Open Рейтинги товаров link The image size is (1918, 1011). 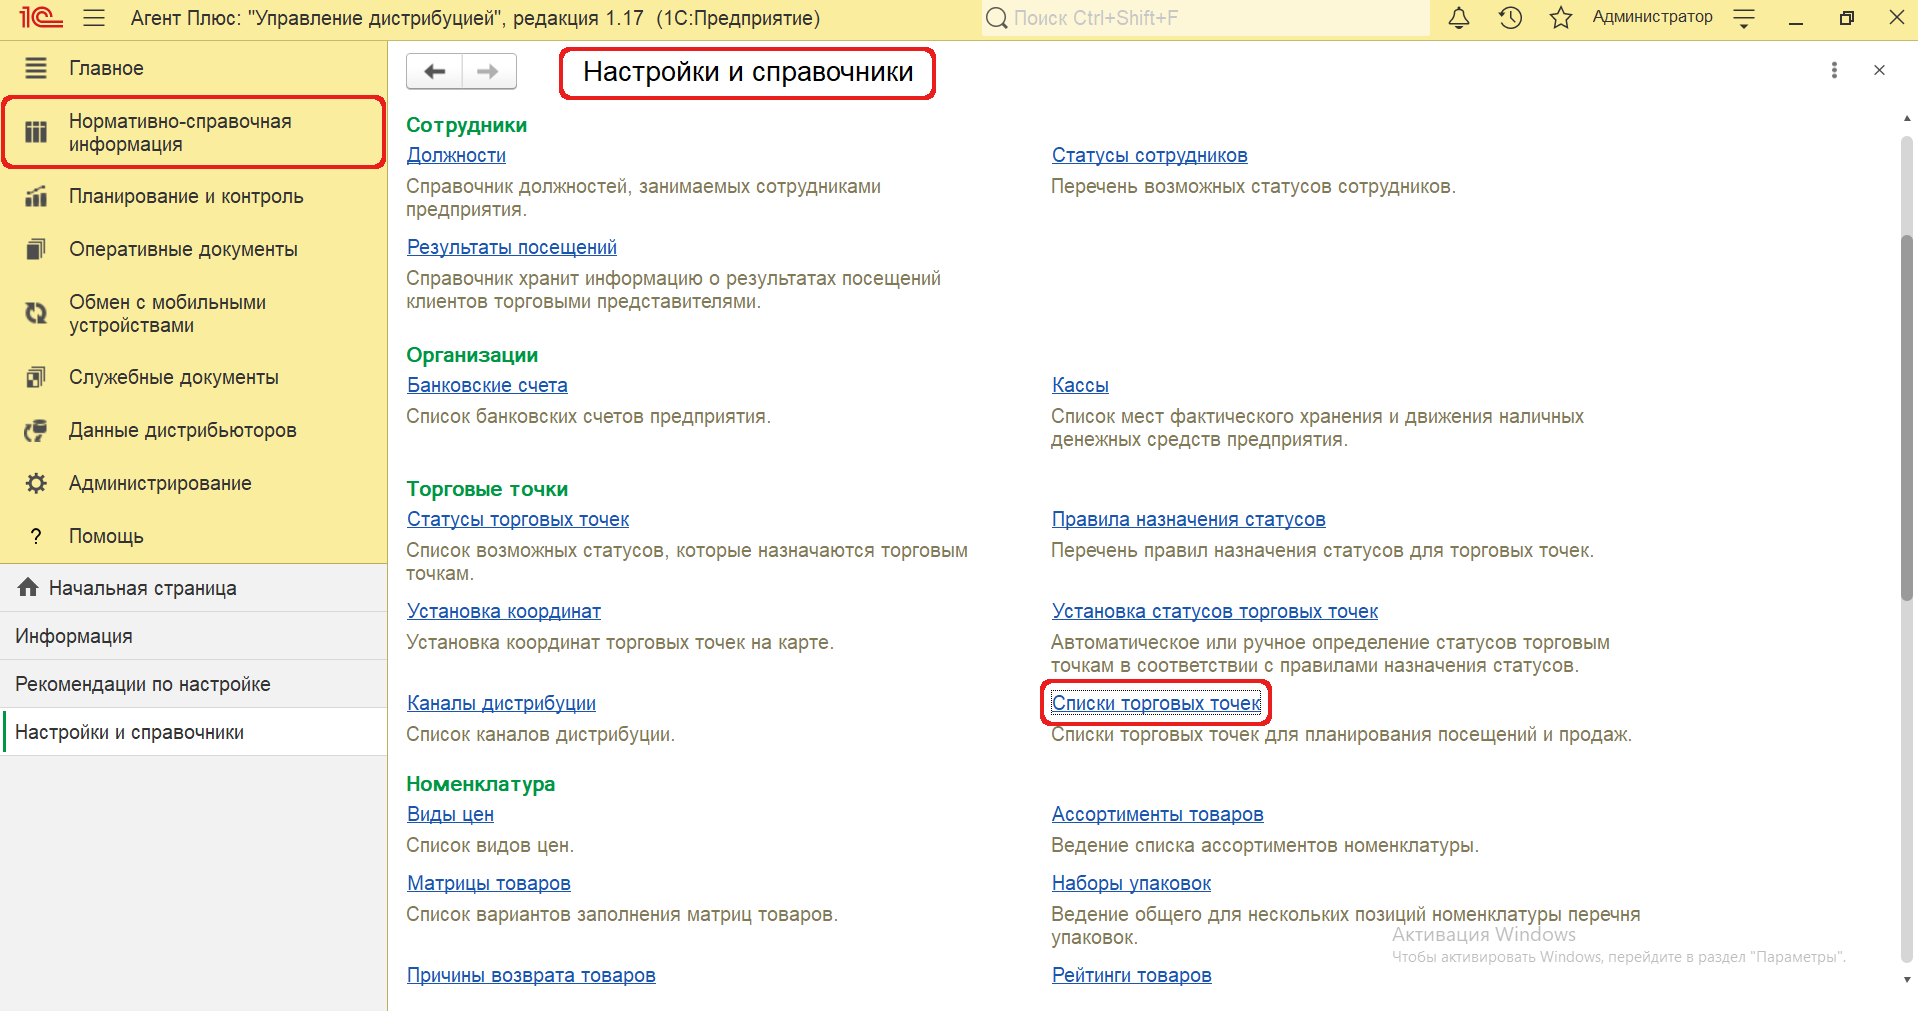click(1131, 975)
